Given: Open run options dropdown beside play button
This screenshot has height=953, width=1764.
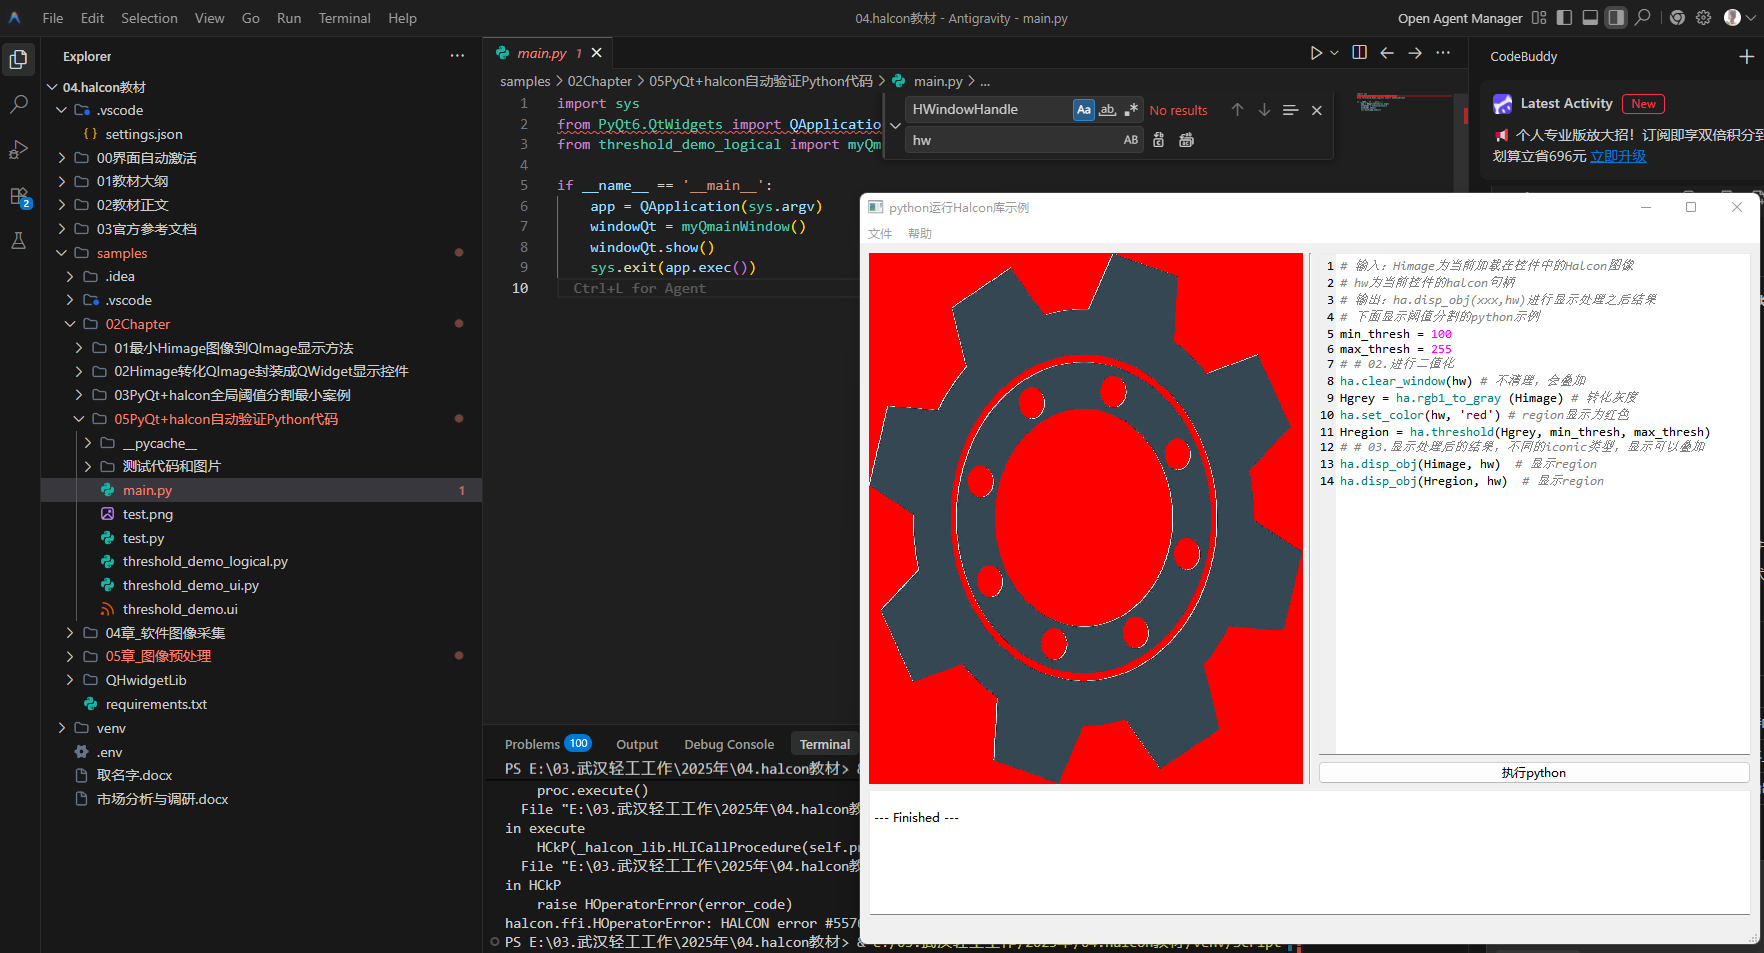Looking at the screenshot, I should click(x=1334, y=53).
